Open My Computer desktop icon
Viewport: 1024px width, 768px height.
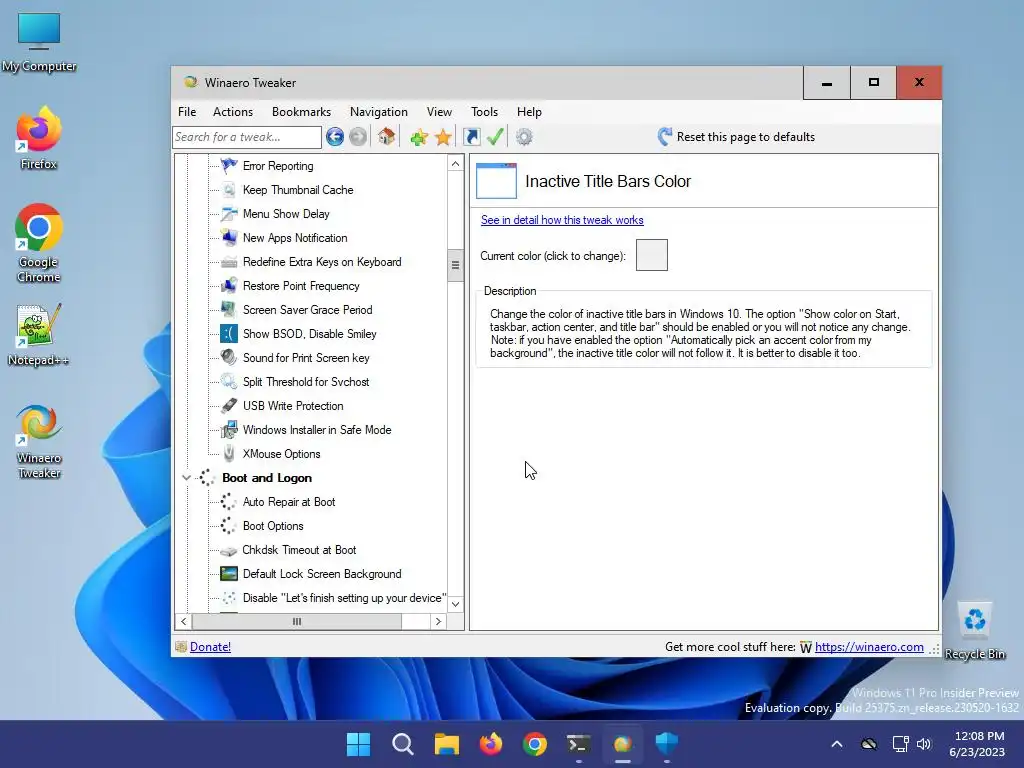[39, 42]
